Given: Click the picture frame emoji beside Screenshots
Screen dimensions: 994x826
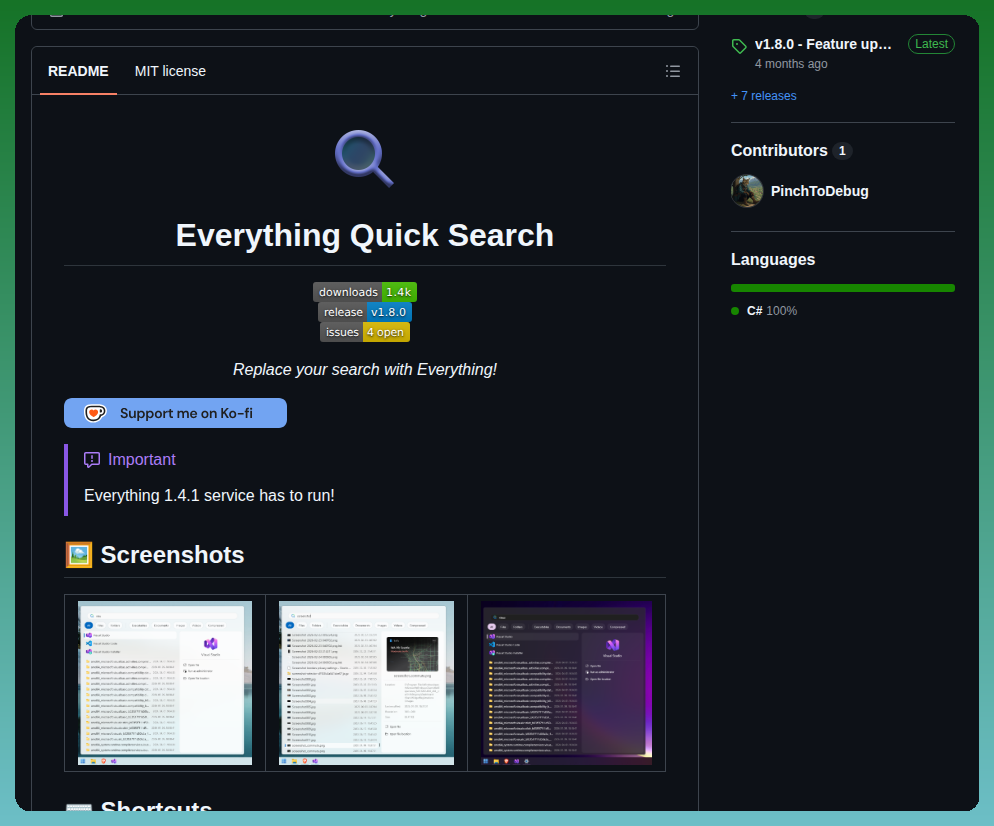Looking at the screenshot, I should (x=79, y=555).
